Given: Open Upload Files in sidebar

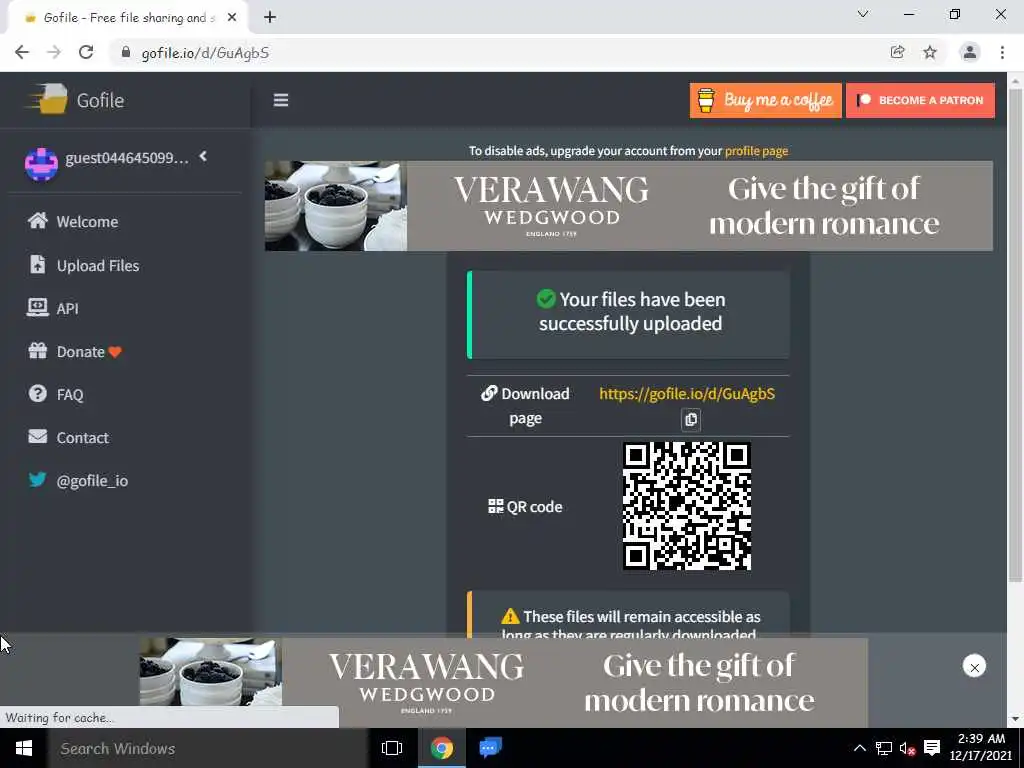Looking at the screenshot, I should pyautogui.click(x=84, y=265).
